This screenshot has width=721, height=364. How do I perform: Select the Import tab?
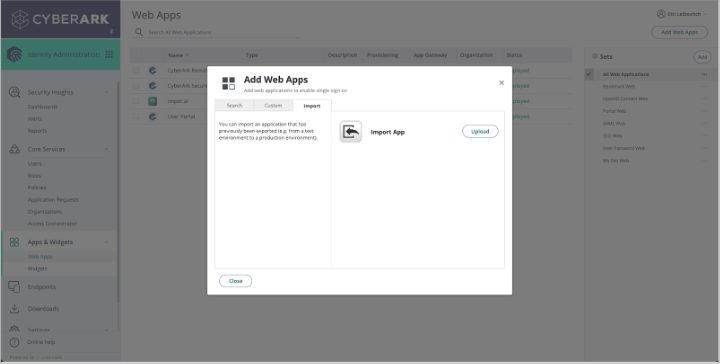tap(312, 106)
